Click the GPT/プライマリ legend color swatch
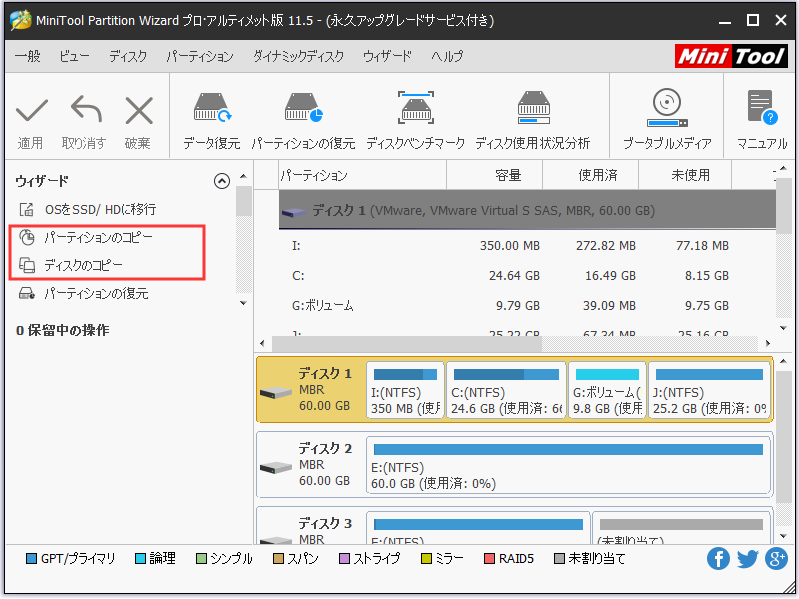 tap(31, 559)
